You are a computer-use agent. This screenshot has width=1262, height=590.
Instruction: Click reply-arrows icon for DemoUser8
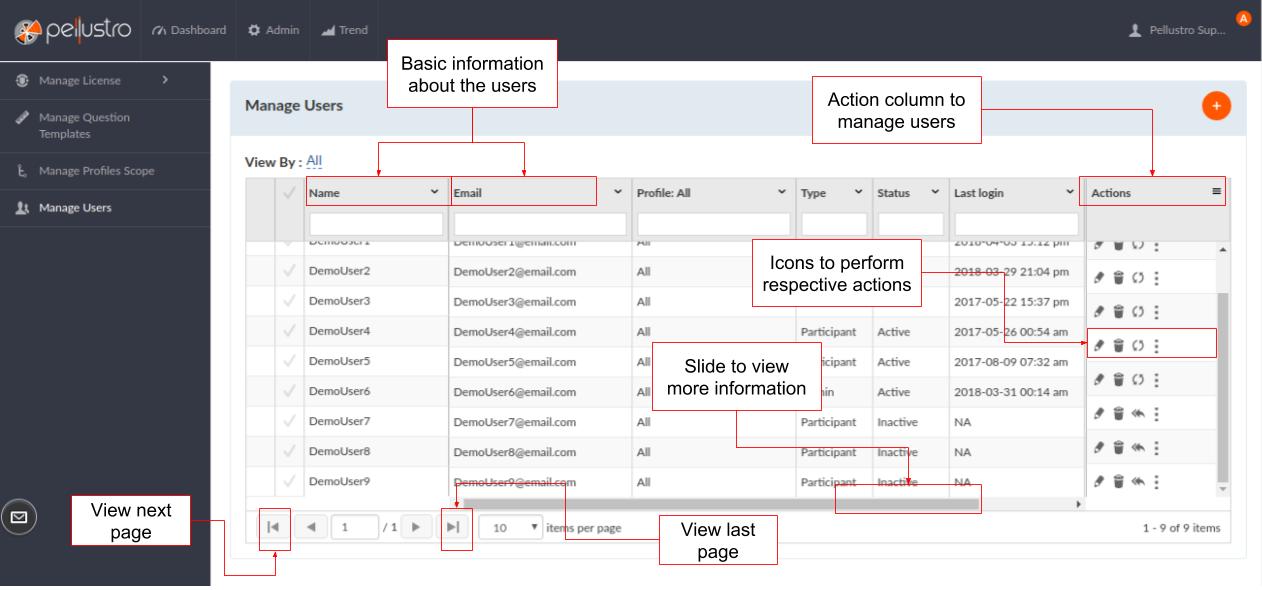(1136, 449)
